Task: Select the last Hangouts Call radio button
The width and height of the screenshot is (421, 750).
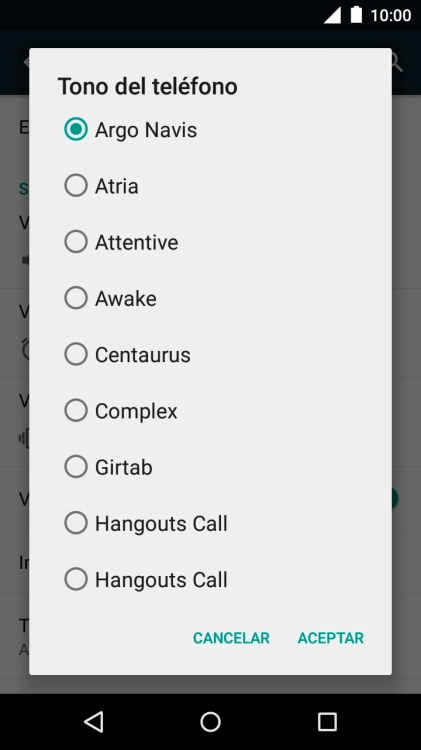Action: tap(76, 579)
